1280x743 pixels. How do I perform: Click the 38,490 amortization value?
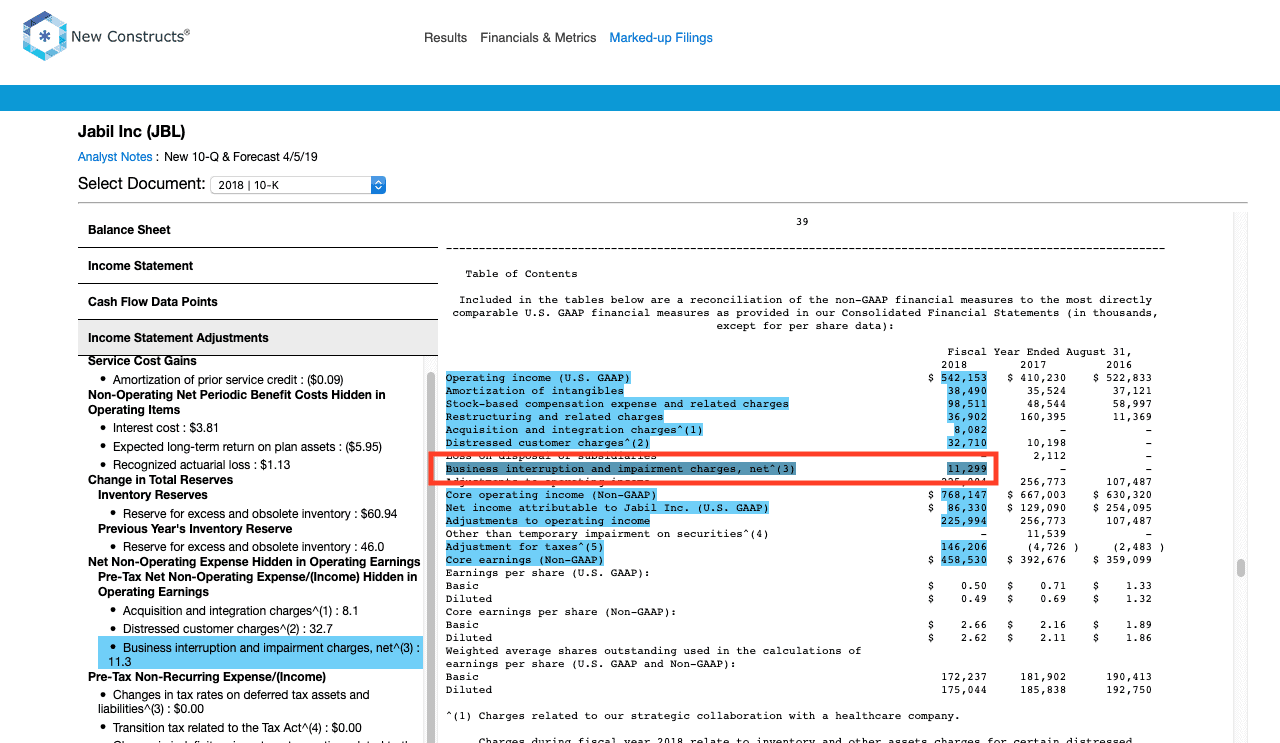967,391
